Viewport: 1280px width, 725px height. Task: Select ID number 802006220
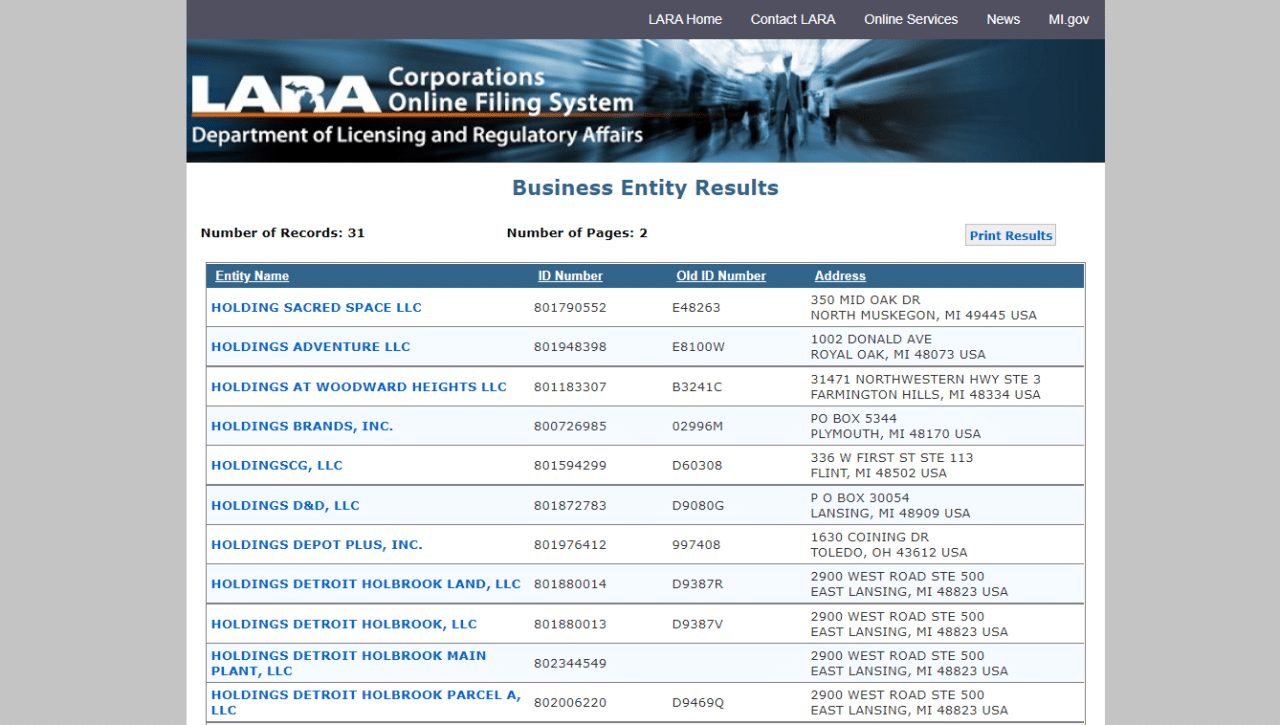570,703
